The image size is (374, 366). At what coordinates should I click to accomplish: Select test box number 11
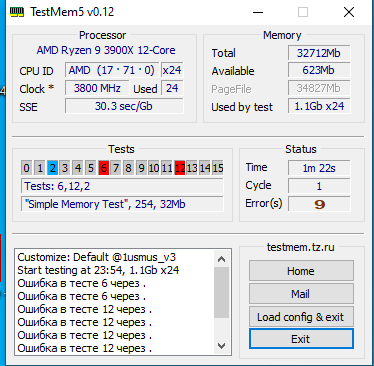coord(167,168)
